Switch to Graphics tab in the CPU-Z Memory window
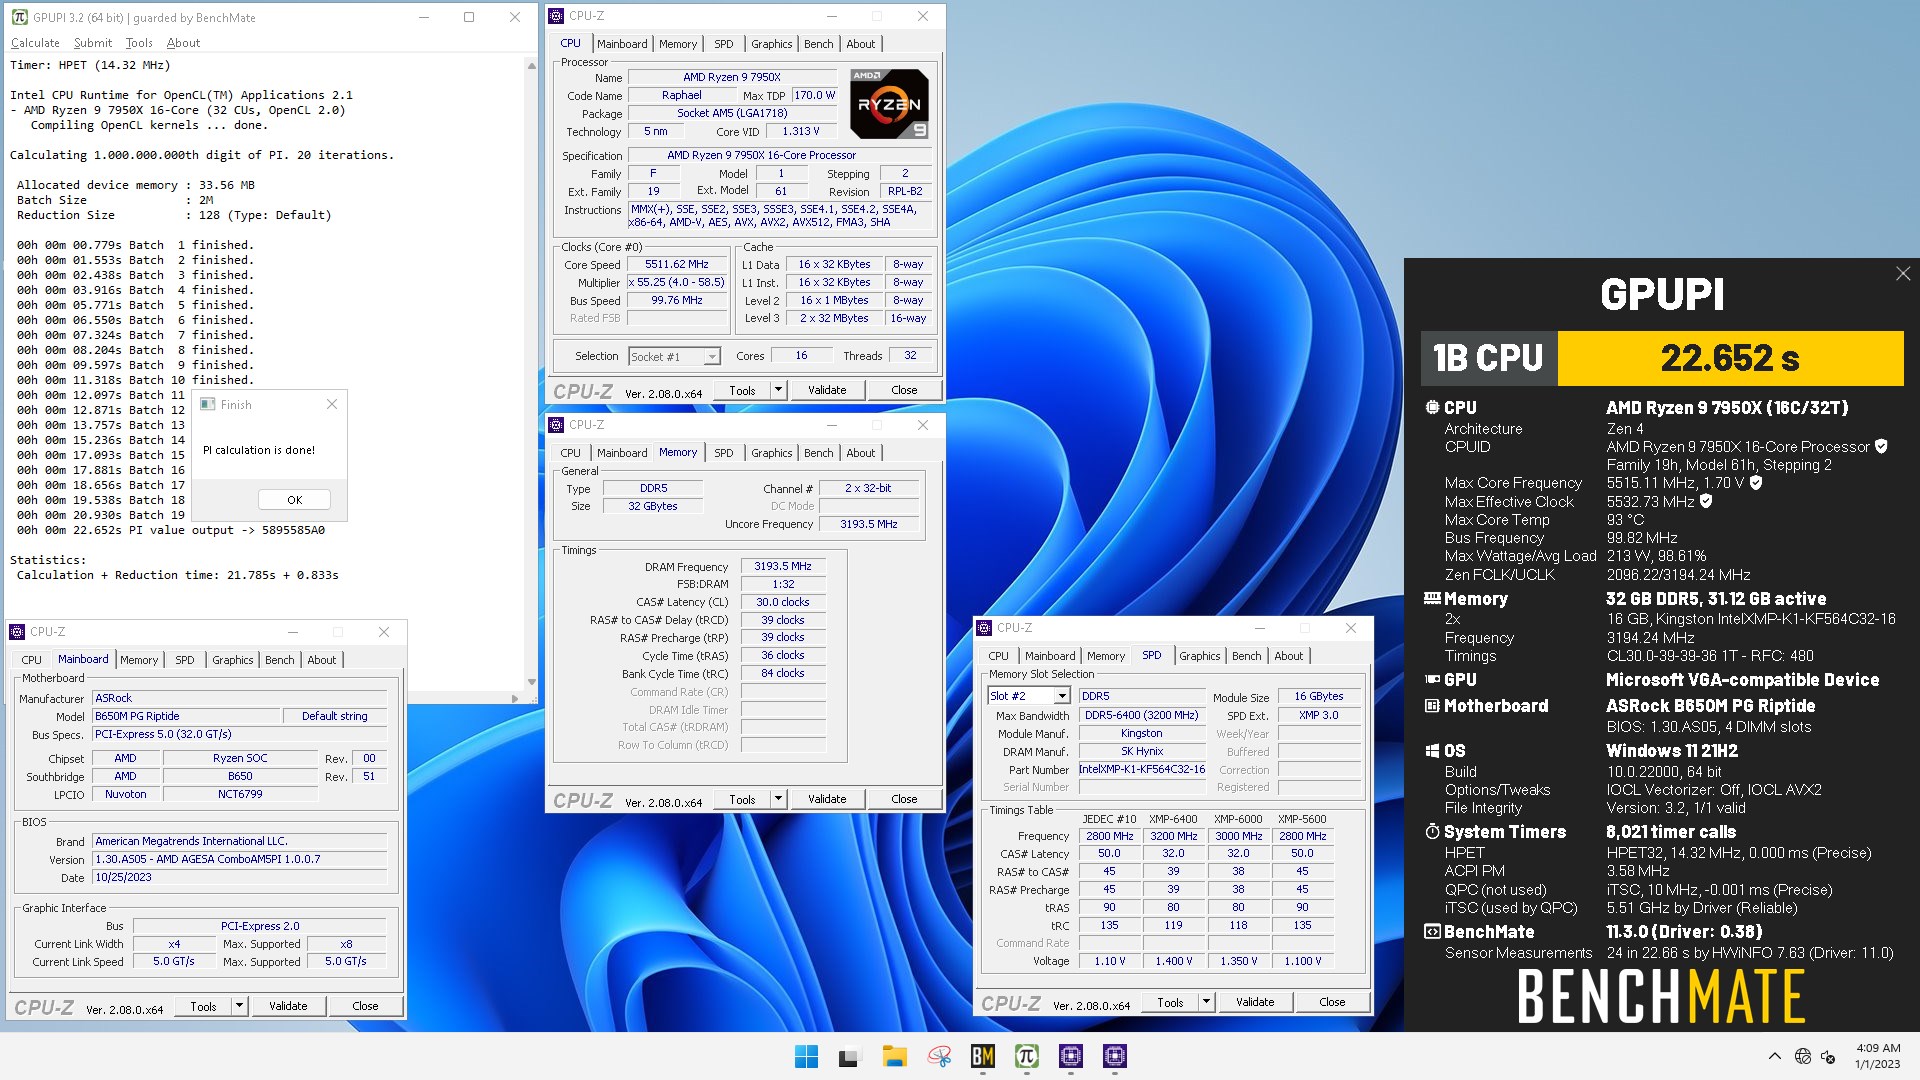Screen dimensions: 1920x1080 771,453
